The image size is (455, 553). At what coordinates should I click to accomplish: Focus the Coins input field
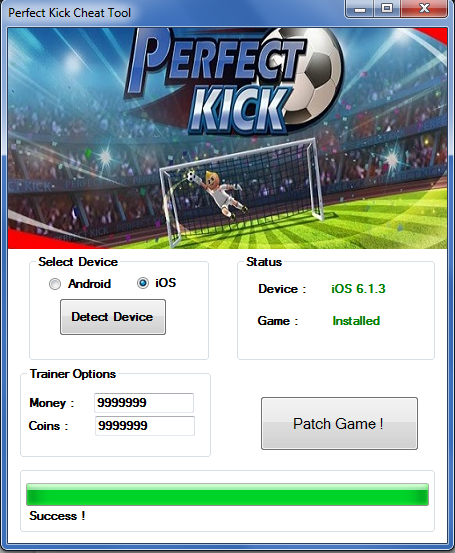[x=145, y=426]
